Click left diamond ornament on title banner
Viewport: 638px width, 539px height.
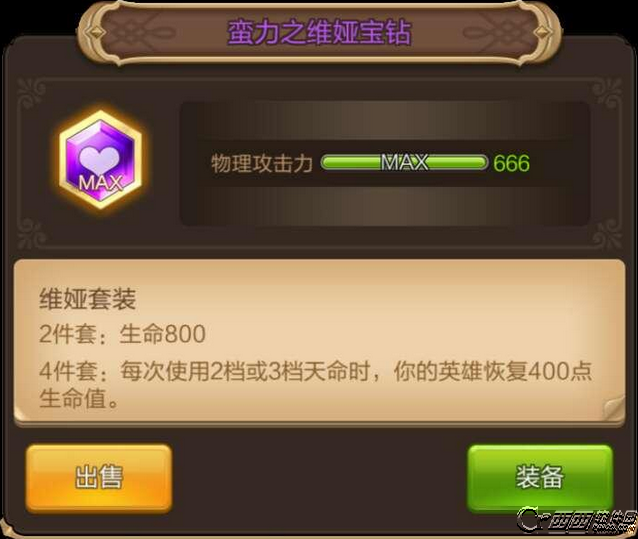click(95, 31)
